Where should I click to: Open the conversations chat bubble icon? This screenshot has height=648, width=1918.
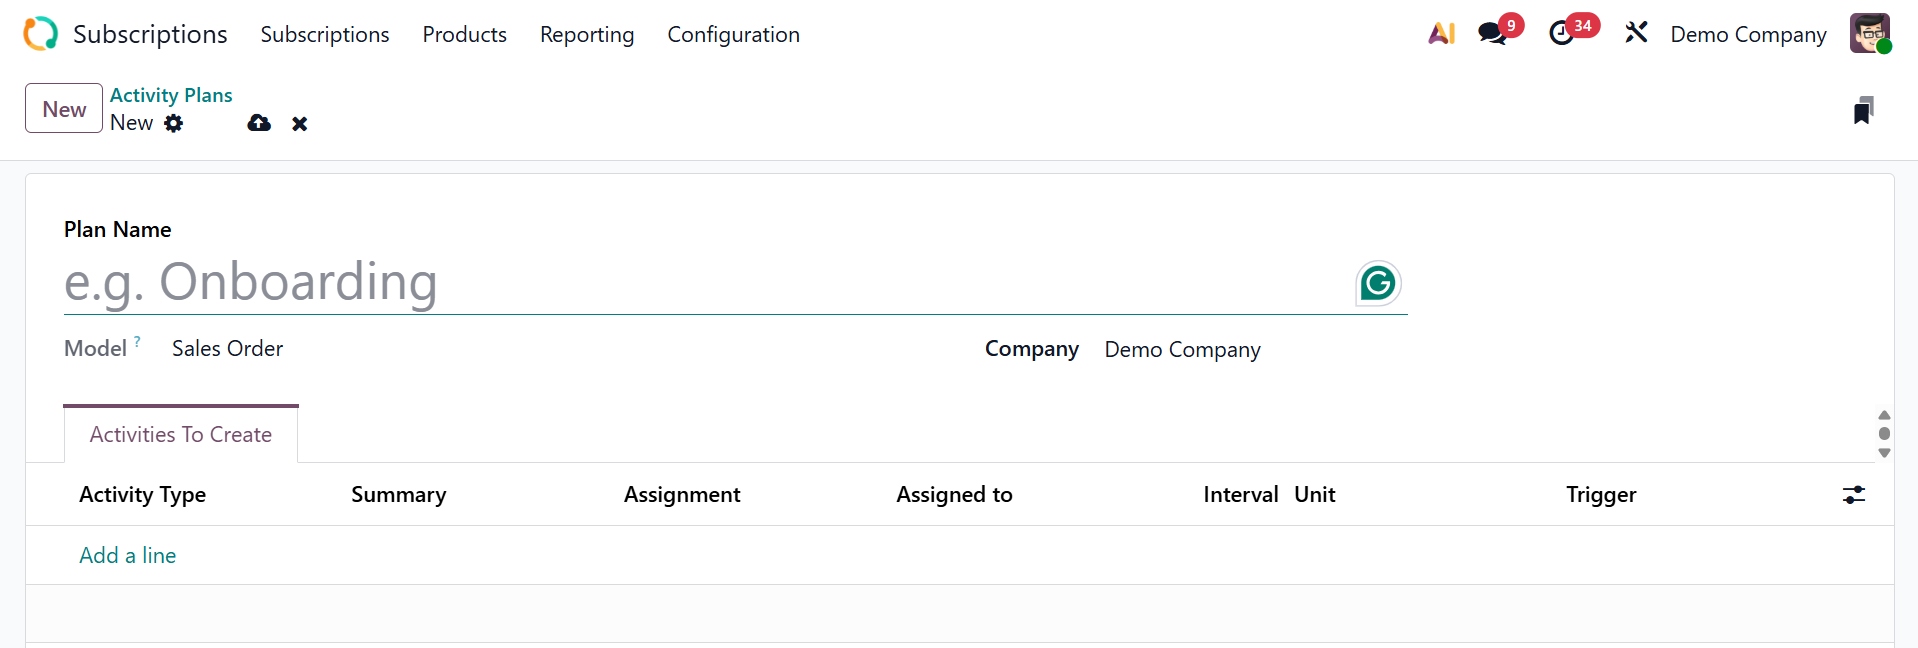(x=1492, y=34)
